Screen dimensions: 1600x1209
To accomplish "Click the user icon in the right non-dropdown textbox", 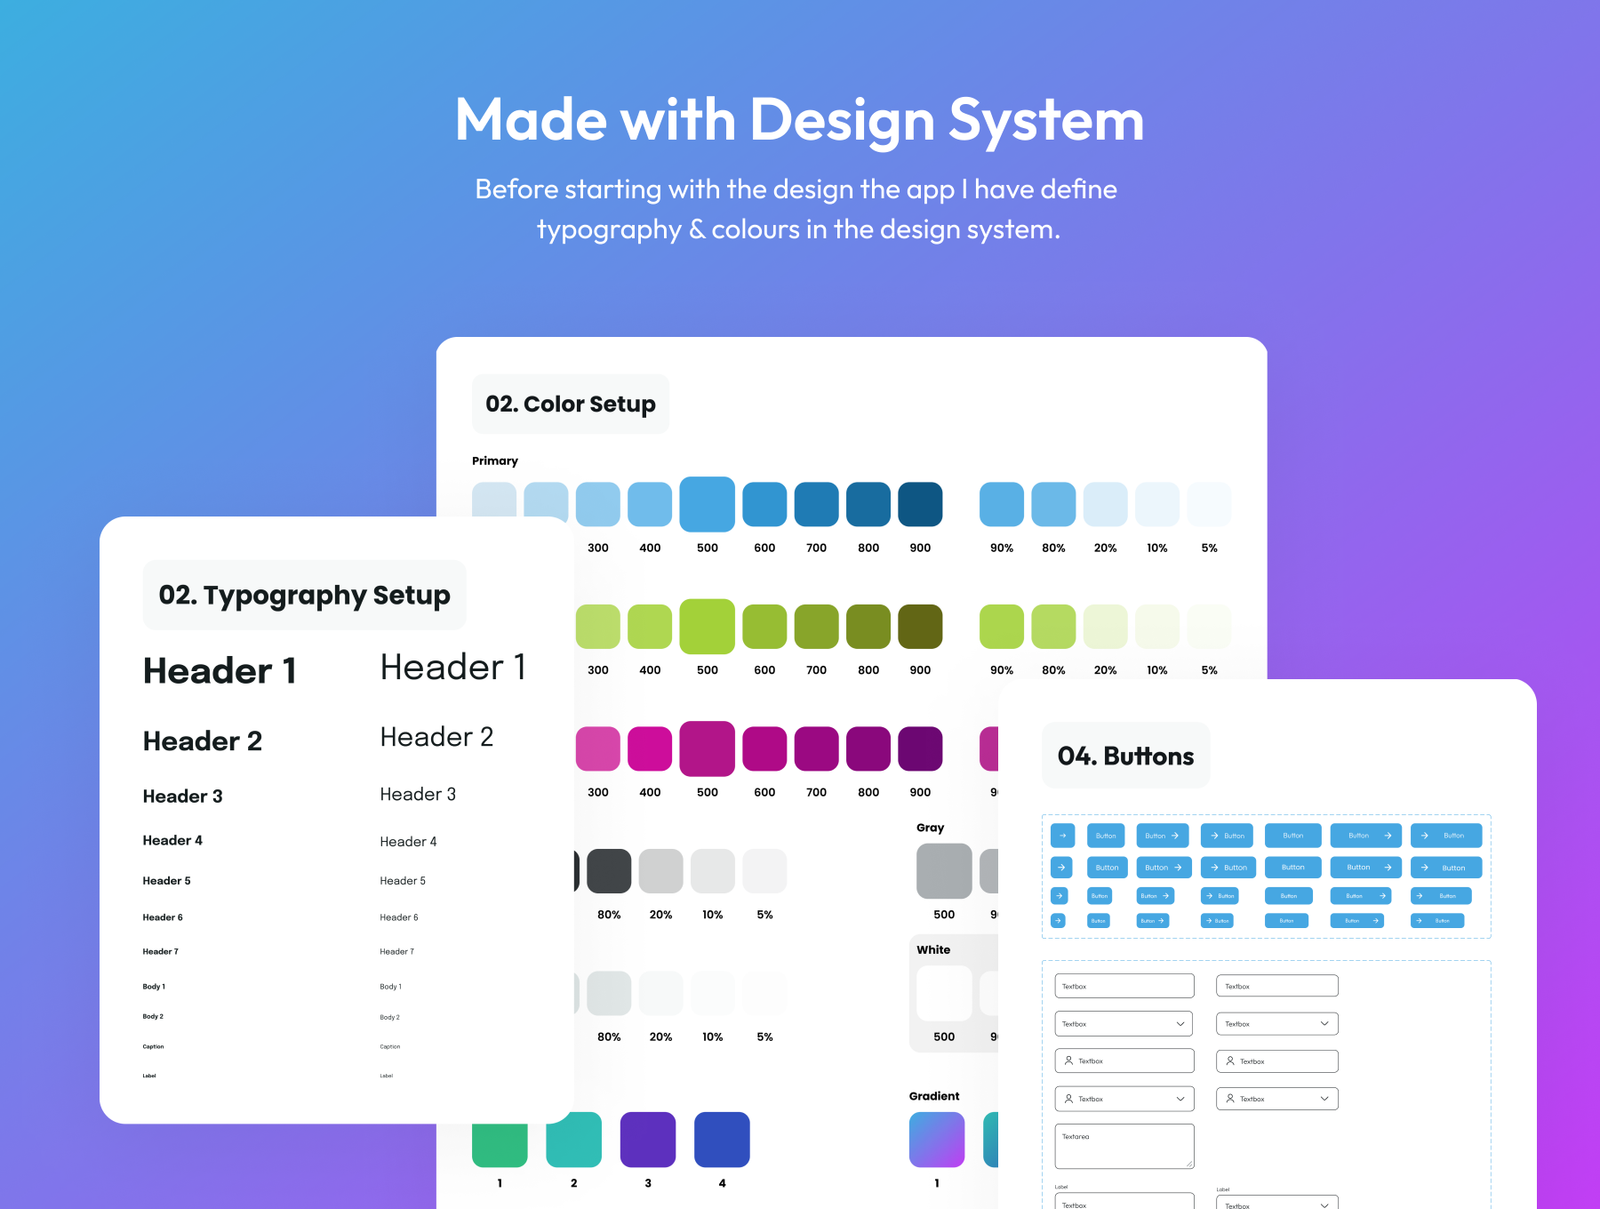I will point(1230,1060).
